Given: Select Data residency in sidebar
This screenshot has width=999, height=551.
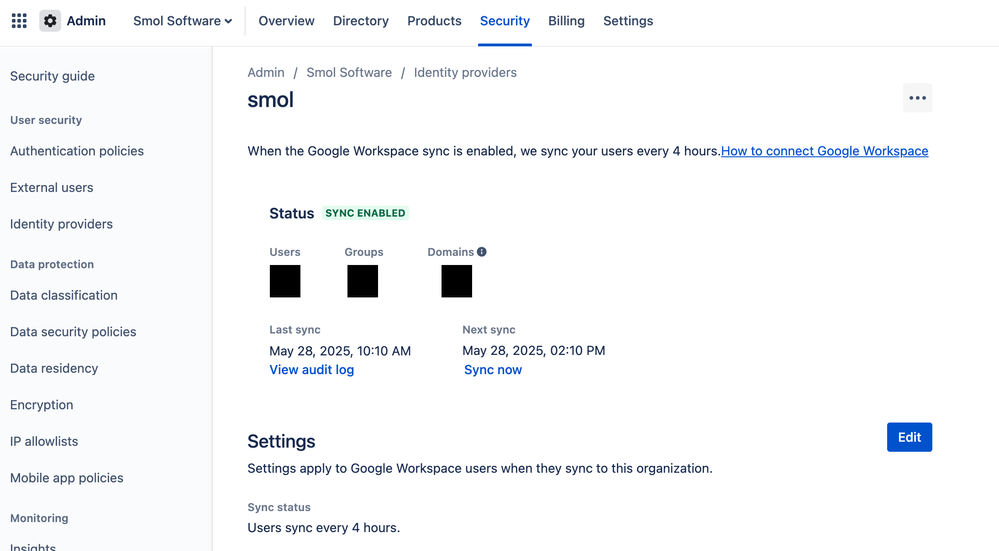Looking at the screenshot, I should coord(54,368).
